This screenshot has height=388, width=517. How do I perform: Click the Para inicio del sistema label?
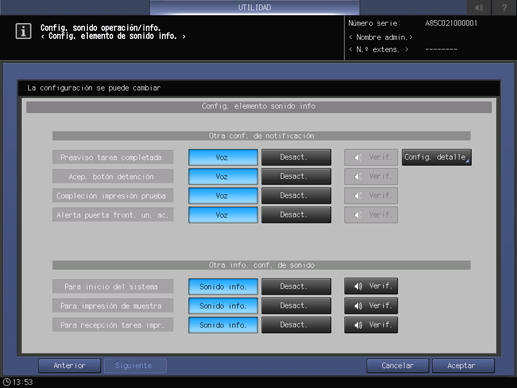point(113,287)
